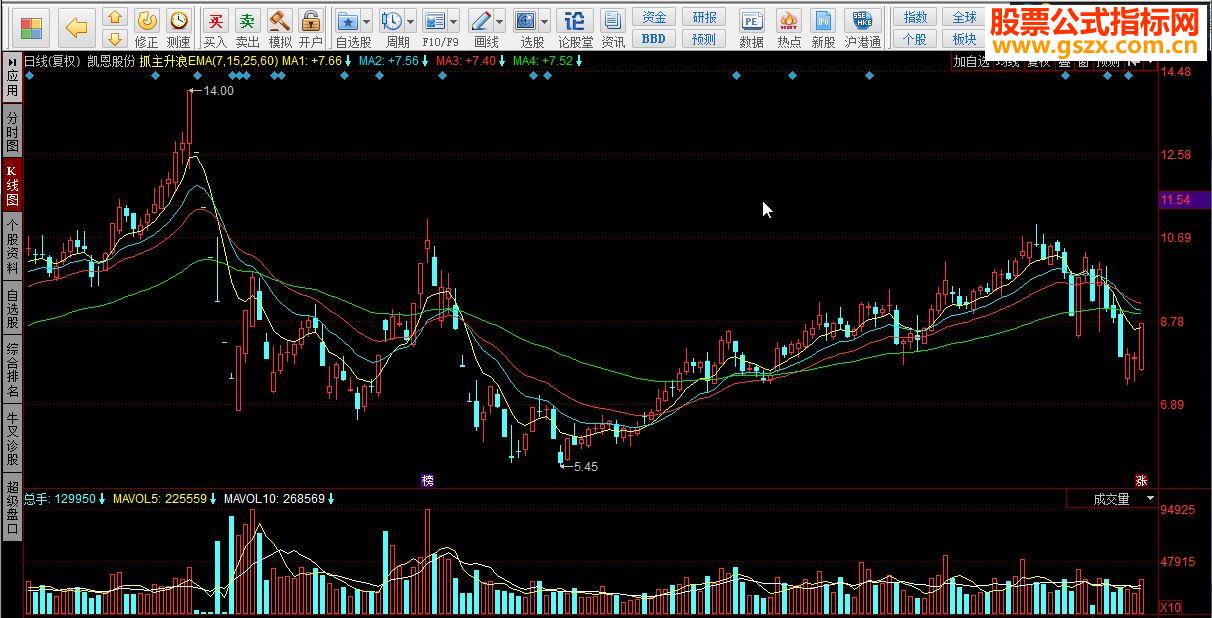Screen dimensions: 1212x618
Task: Click the MAVOL10: 268569 readout
Action: (274, 498)
